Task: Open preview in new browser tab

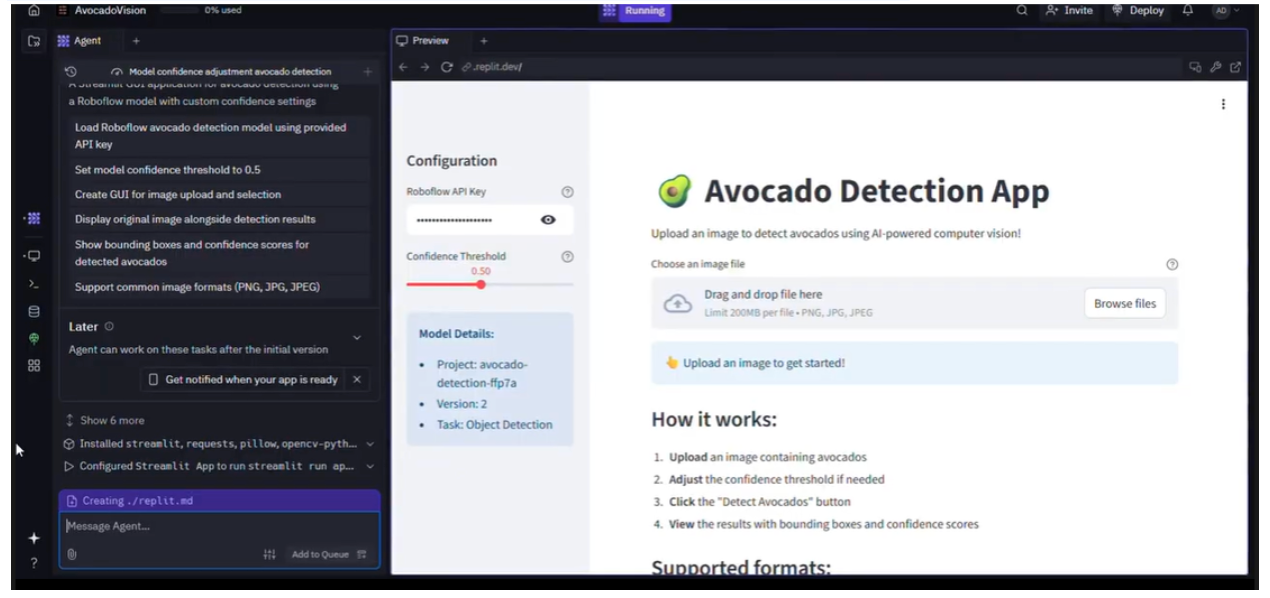Action: (x=1236, y=67)
